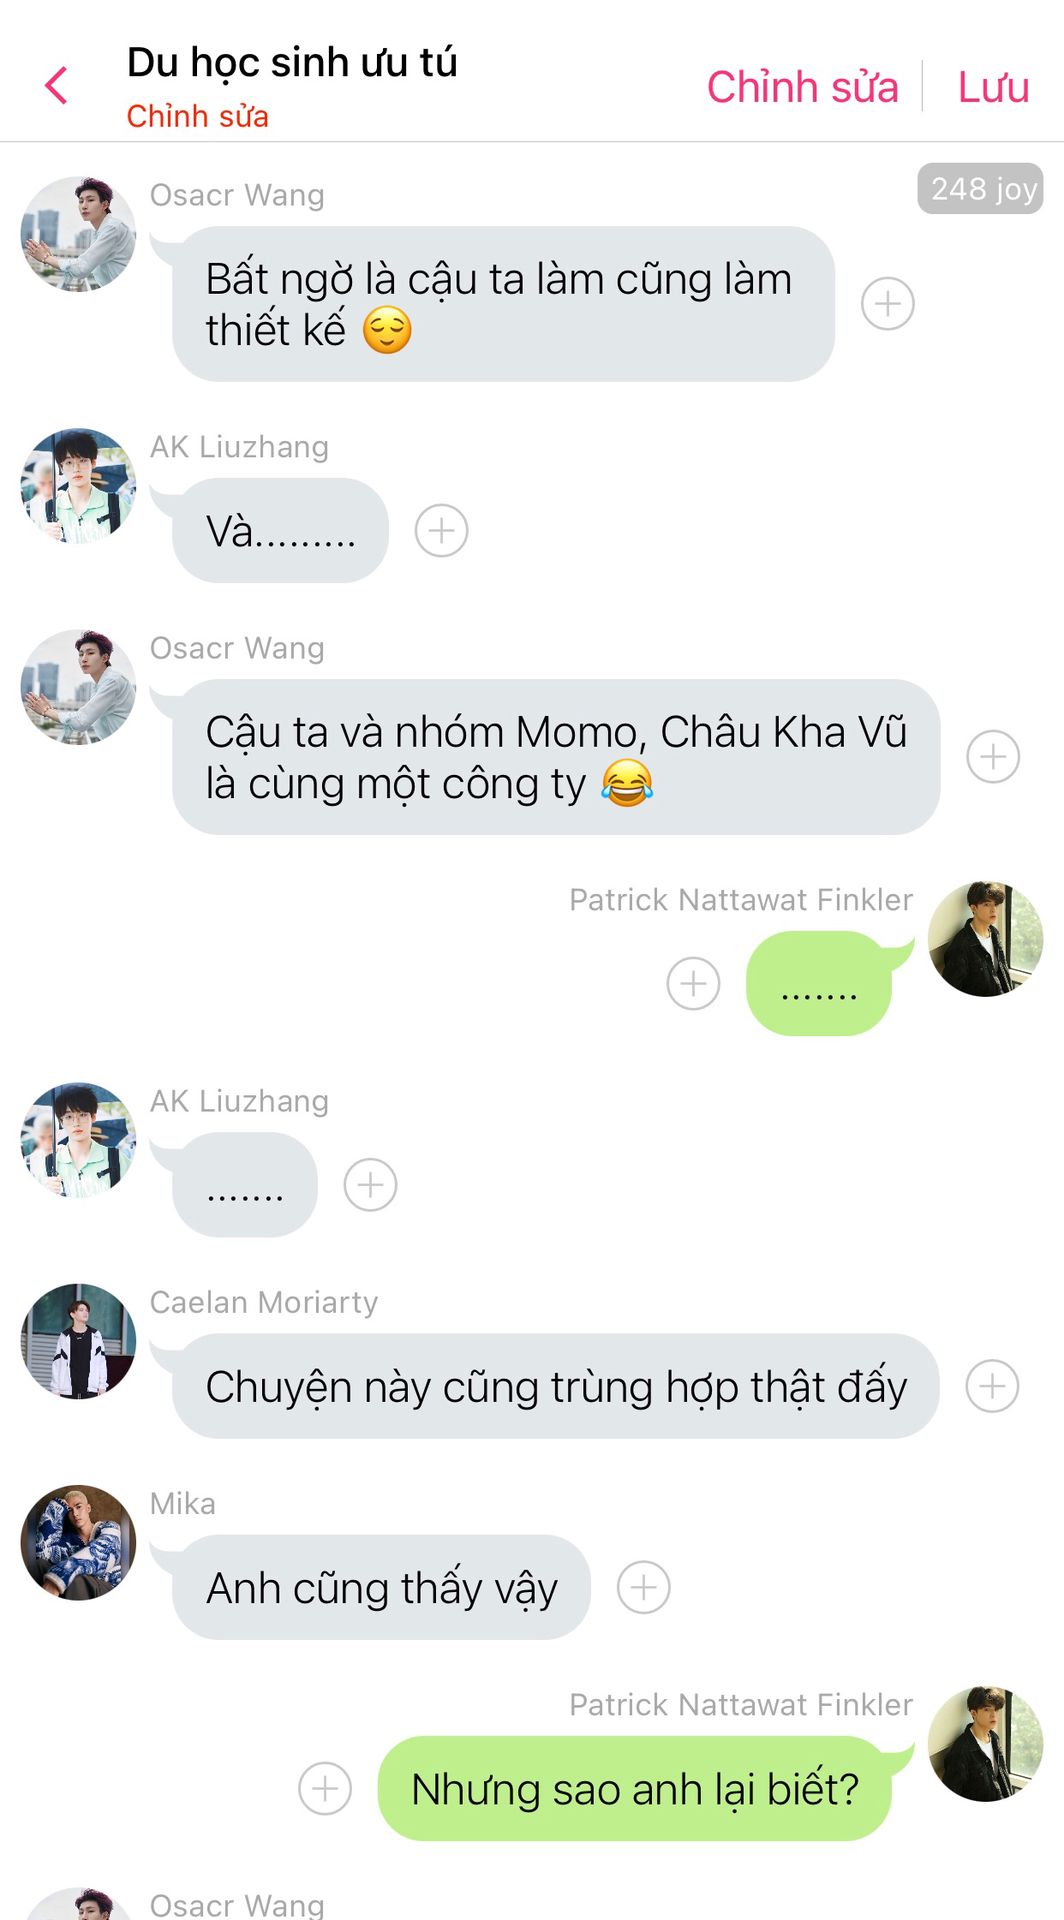Click plus icon beside 'cùng một công ty' message
The width and height of the screenshot is (1064, 1920).
tap(993, 757)
